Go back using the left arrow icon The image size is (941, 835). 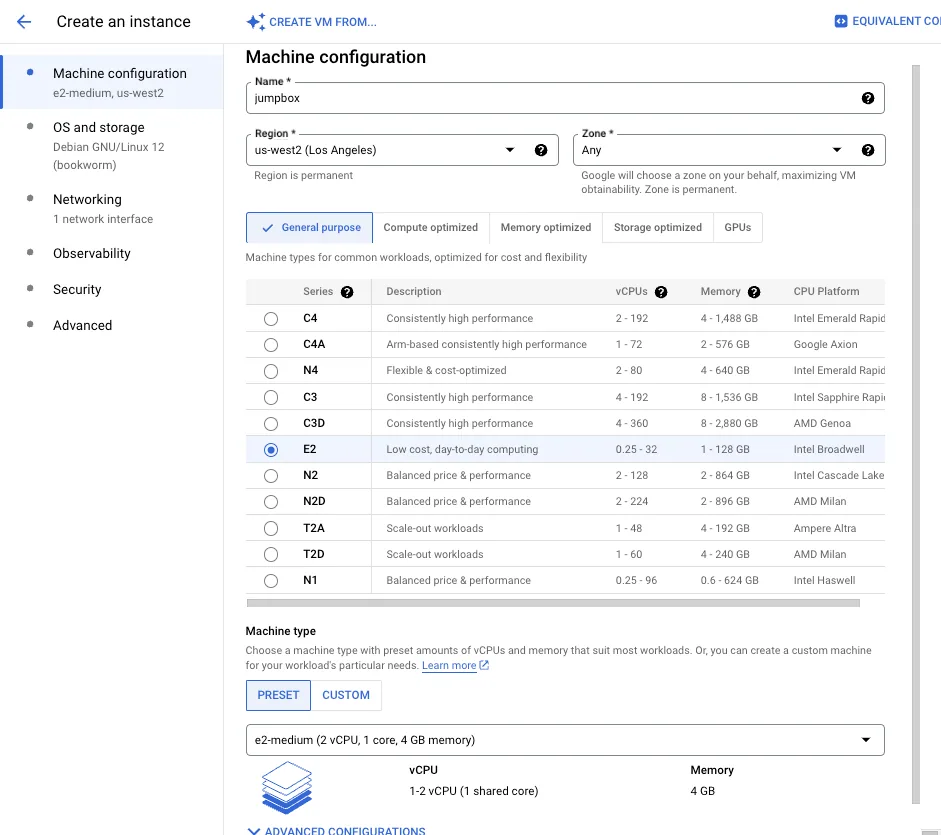24,22
